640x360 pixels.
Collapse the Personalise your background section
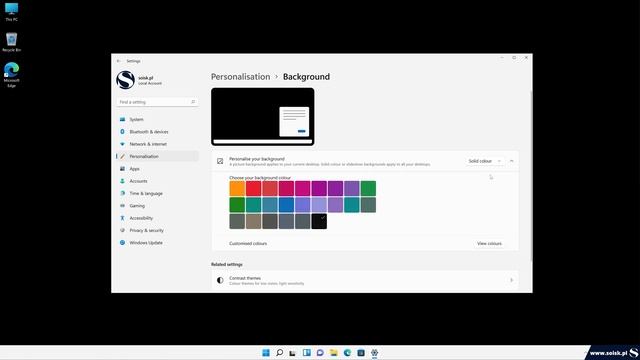(511, 161)
